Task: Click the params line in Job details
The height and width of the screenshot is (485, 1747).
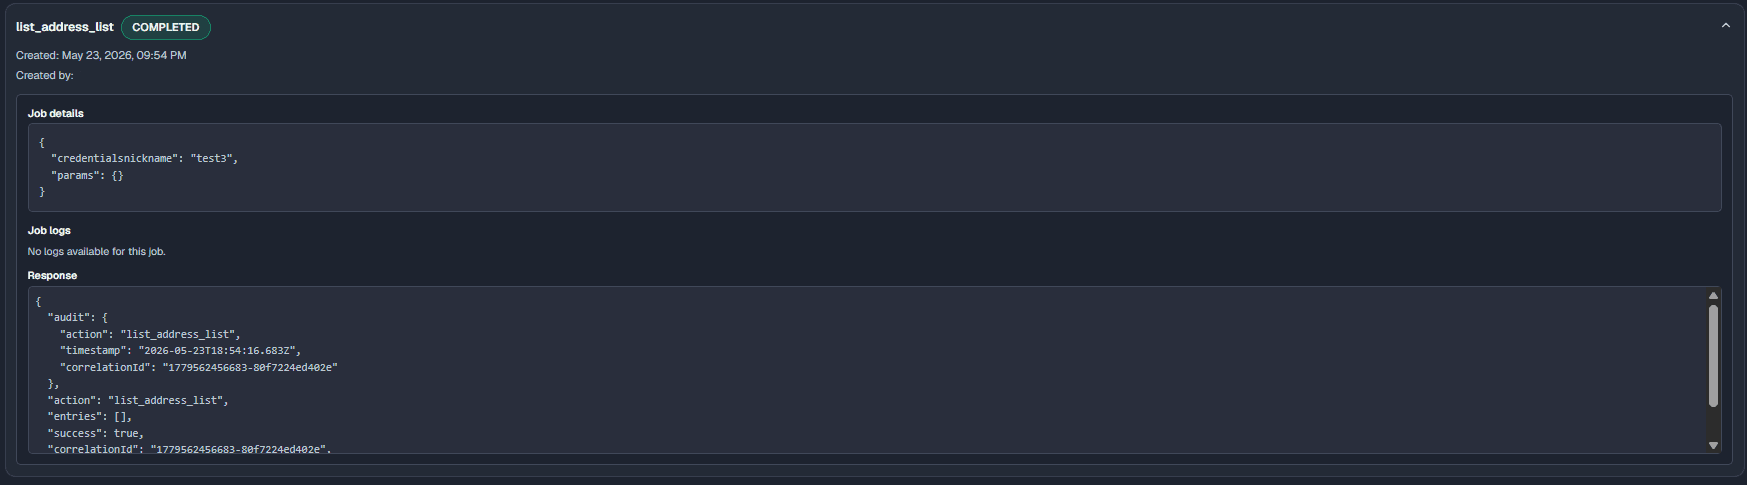Action: [87, 175]
